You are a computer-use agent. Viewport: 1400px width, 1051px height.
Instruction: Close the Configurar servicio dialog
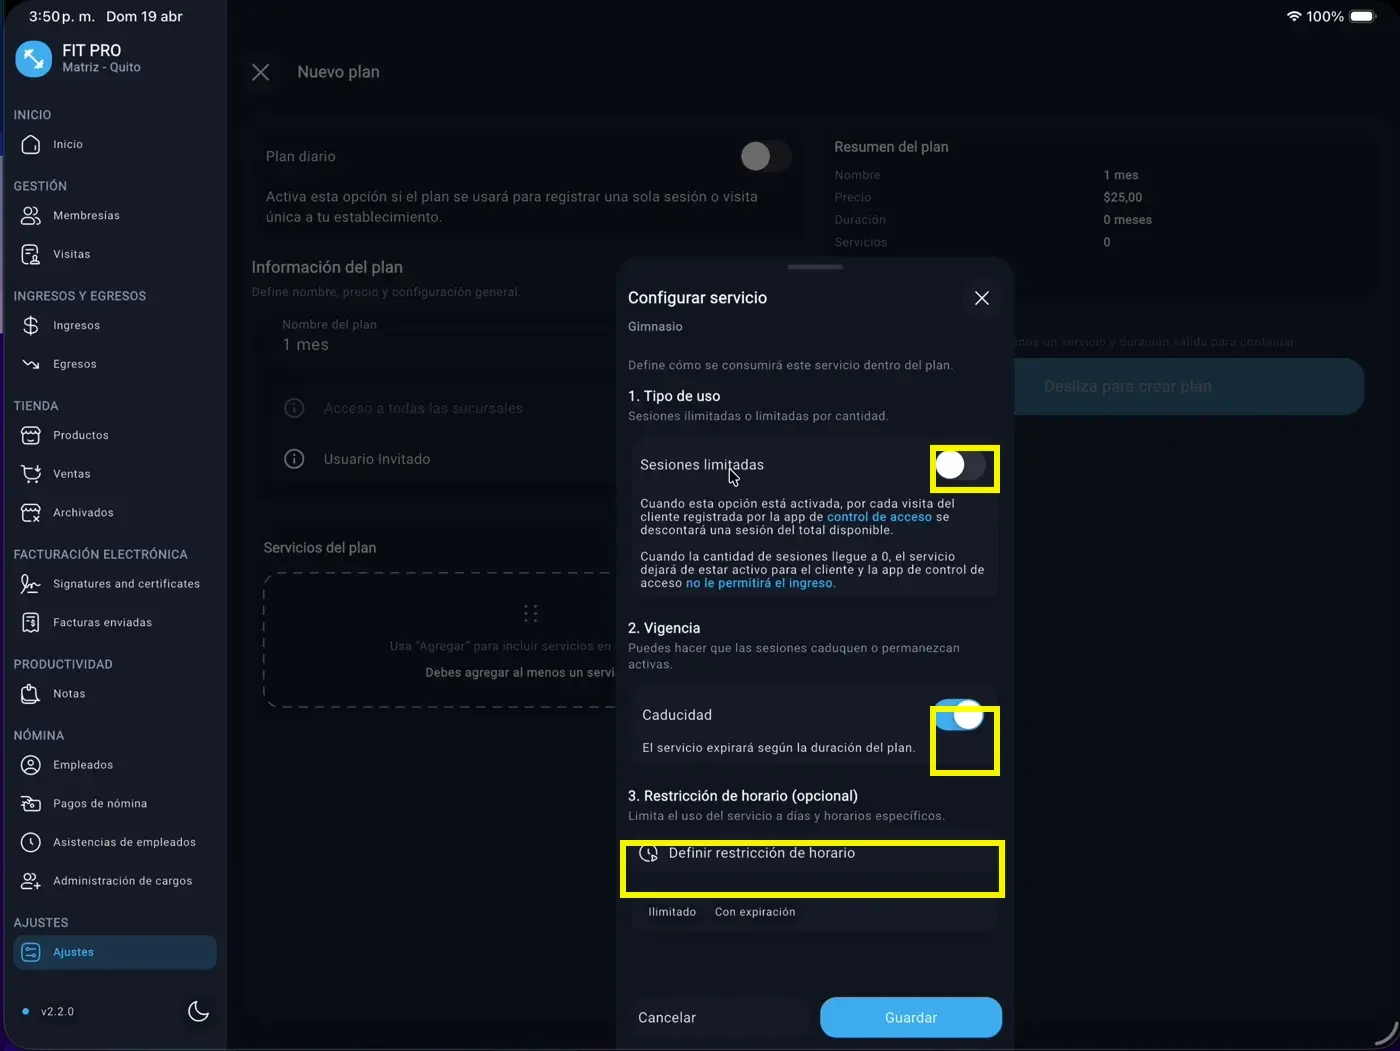pos(981,297)
